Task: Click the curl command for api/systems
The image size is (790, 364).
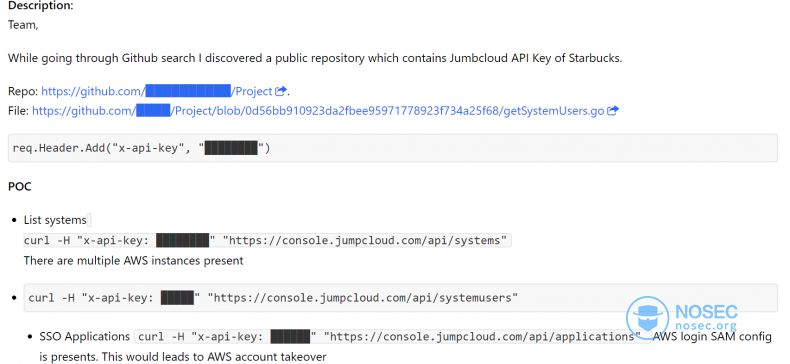Action: tap(268, 240)
